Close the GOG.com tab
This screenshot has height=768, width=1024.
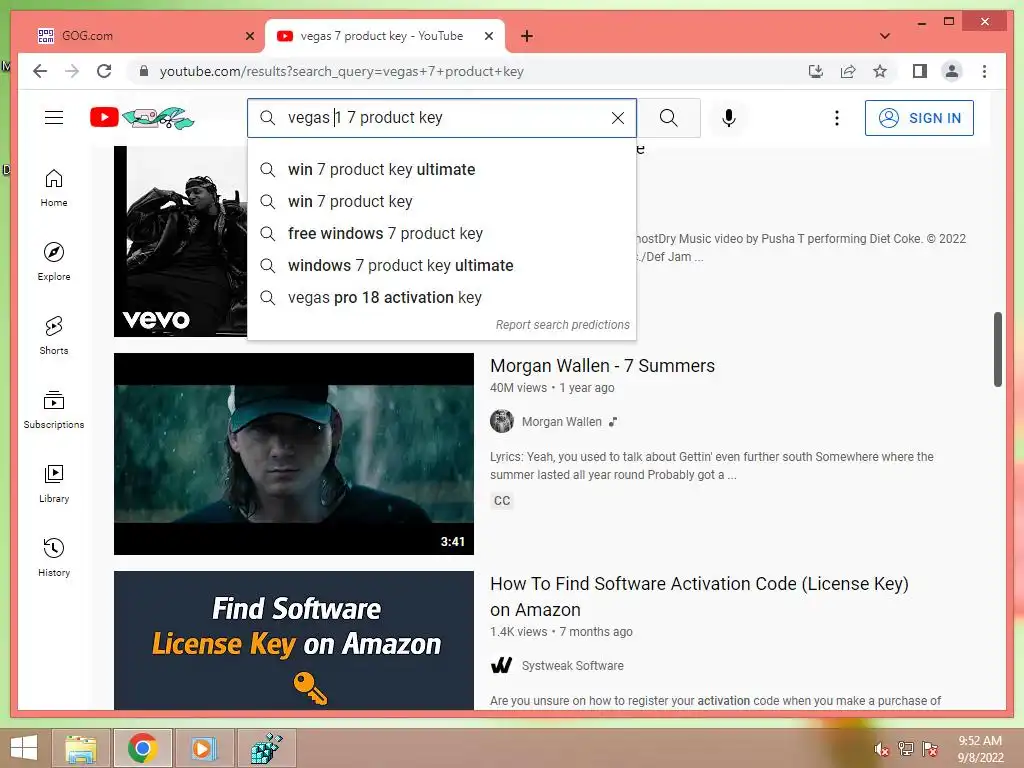click(249, 36)
